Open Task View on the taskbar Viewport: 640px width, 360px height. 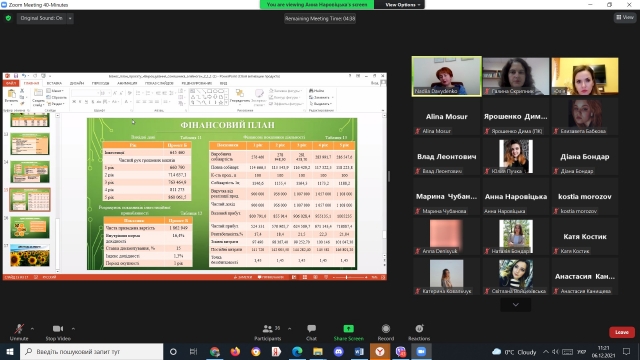pos(193,351)
